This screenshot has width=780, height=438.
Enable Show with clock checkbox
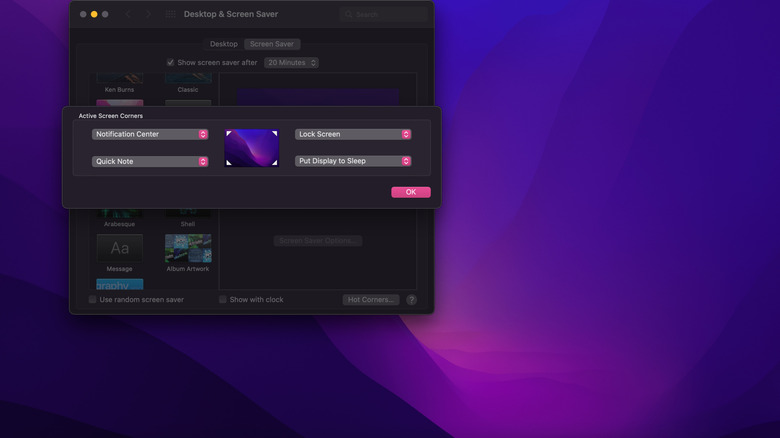coord(223,300)
